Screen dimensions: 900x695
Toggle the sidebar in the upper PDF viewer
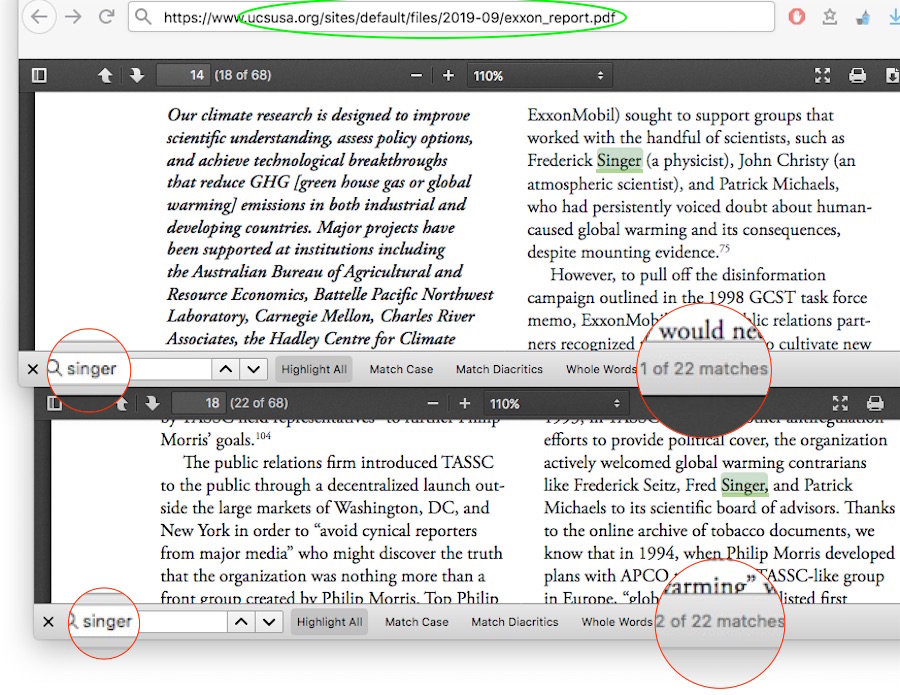39,76
